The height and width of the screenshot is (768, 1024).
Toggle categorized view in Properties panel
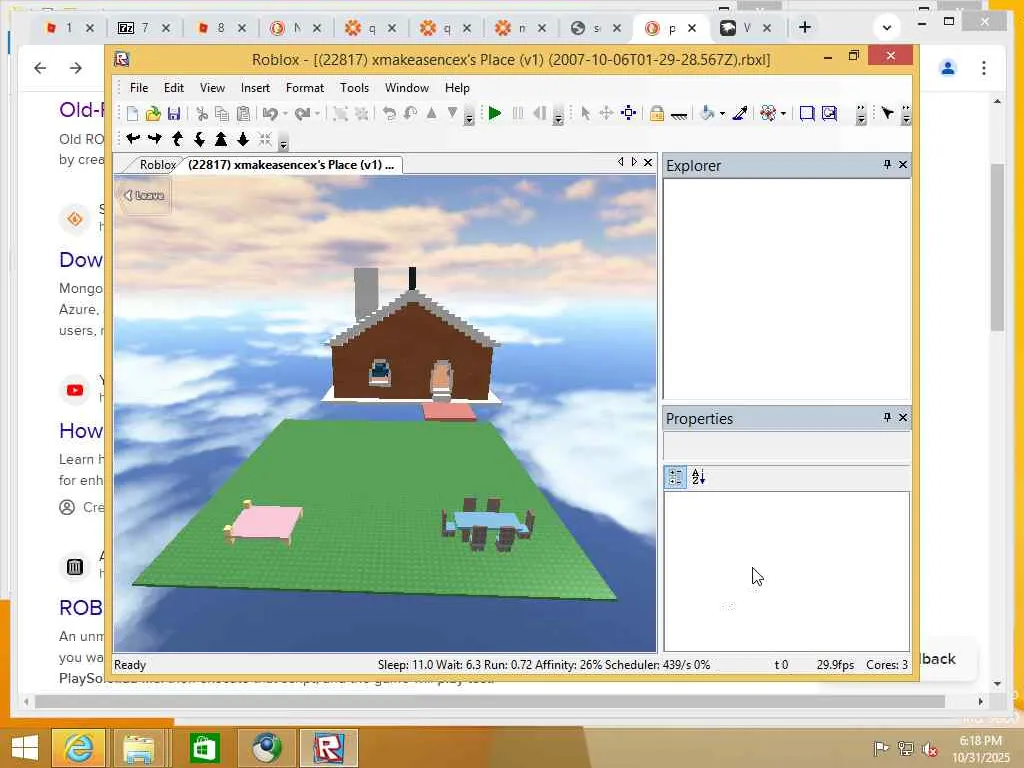[x=675, y=477]
